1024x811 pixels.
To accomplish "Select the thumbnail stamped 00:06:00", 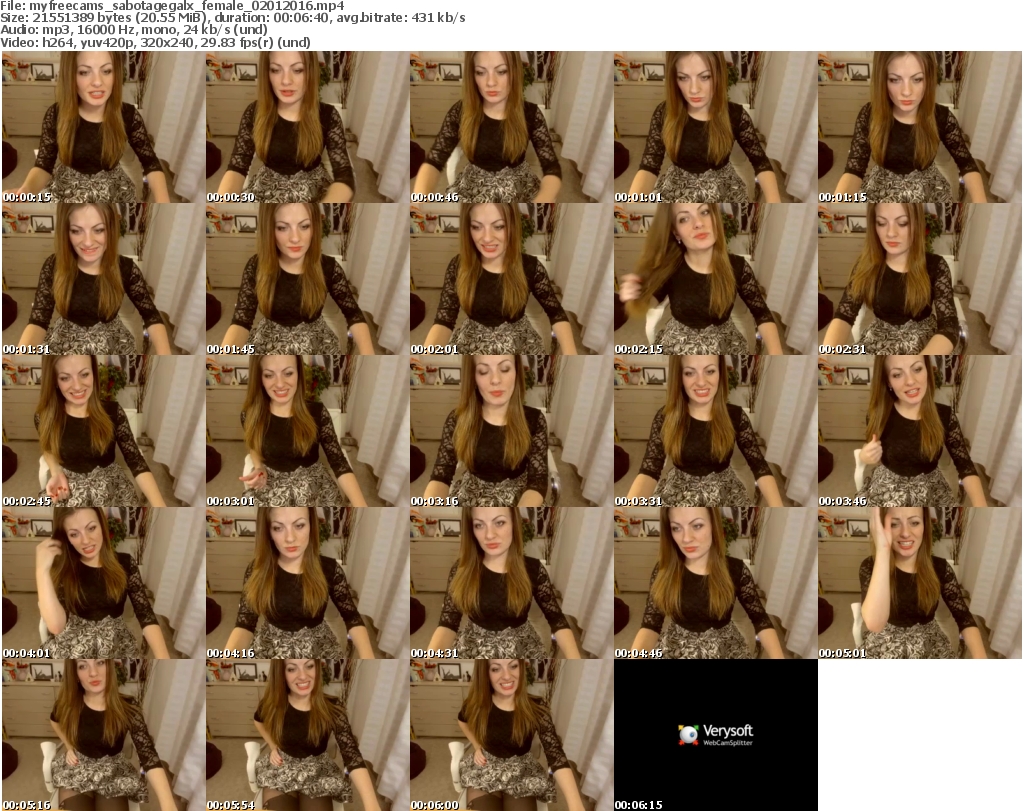I will click(x=511, y=735).
